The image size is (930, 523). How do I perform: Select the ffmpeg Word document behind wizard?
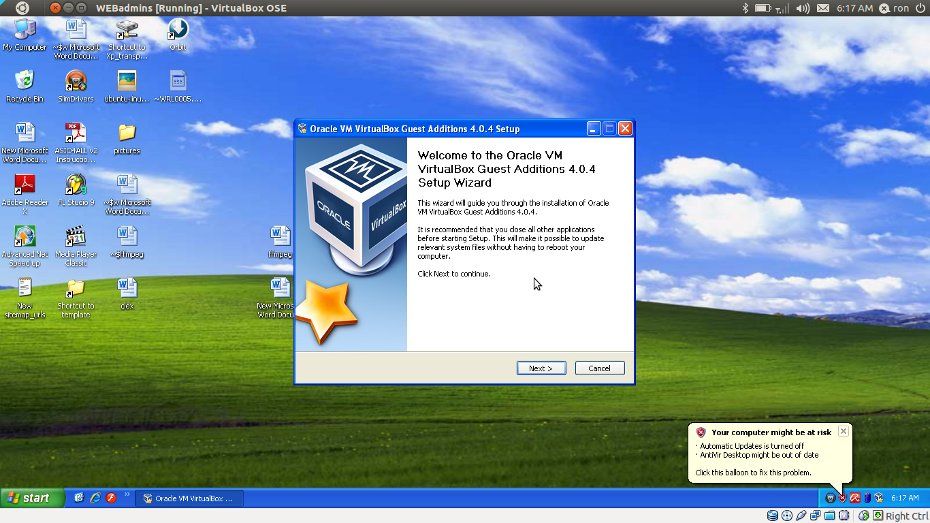pyautogui.click(x=280, y=242)
